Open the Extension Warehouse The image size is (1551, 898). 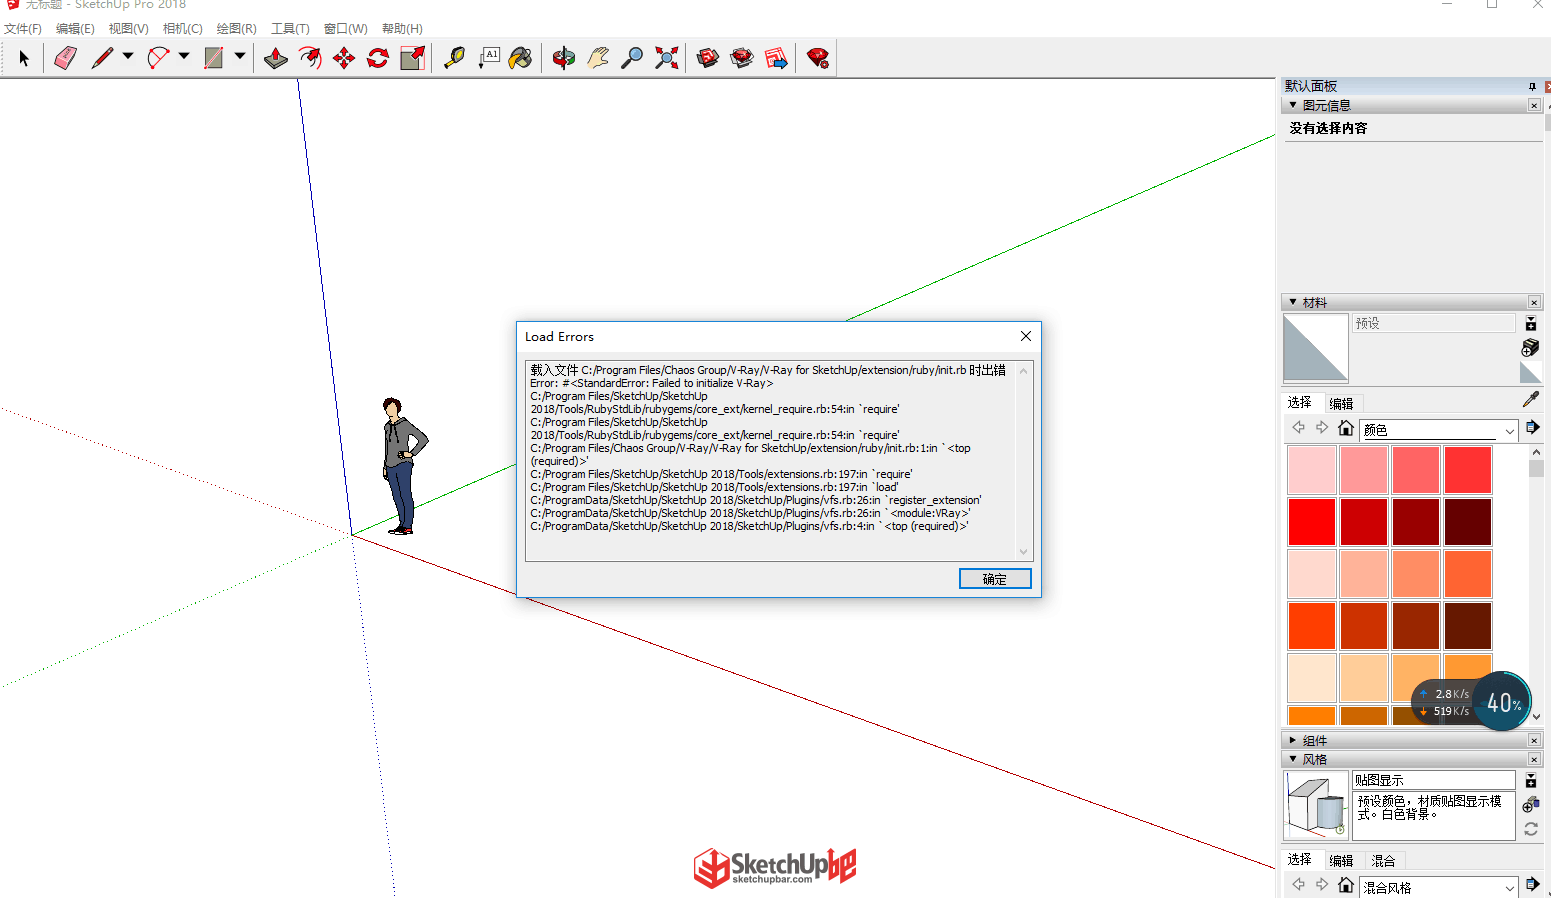point(742,58)
